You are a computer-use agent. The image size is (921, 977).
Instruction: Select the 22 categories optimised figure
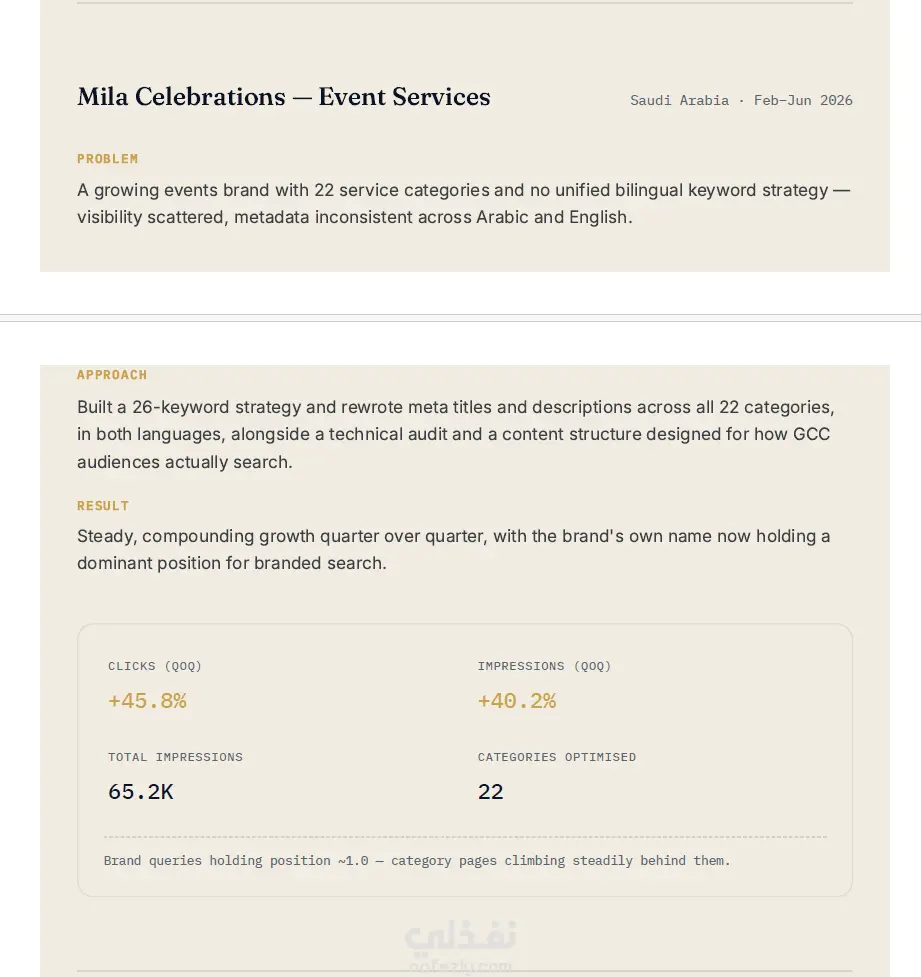pyautogui.click(x=490, y=792)
